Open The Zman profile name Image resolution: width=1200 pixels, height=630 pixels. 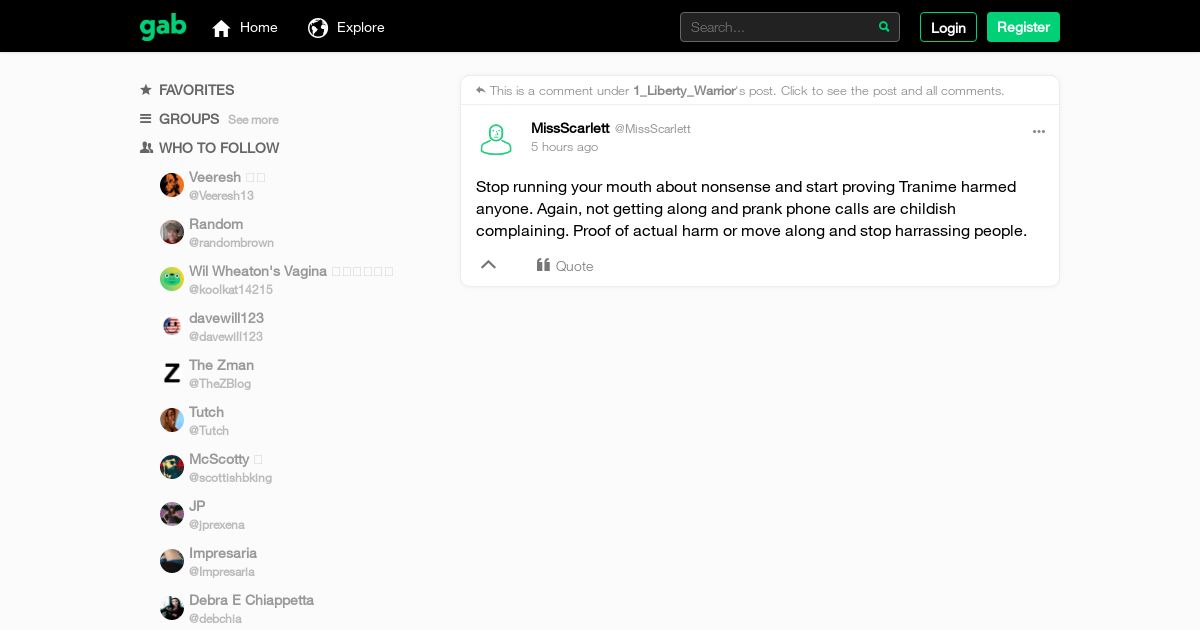tap(221, 365)
